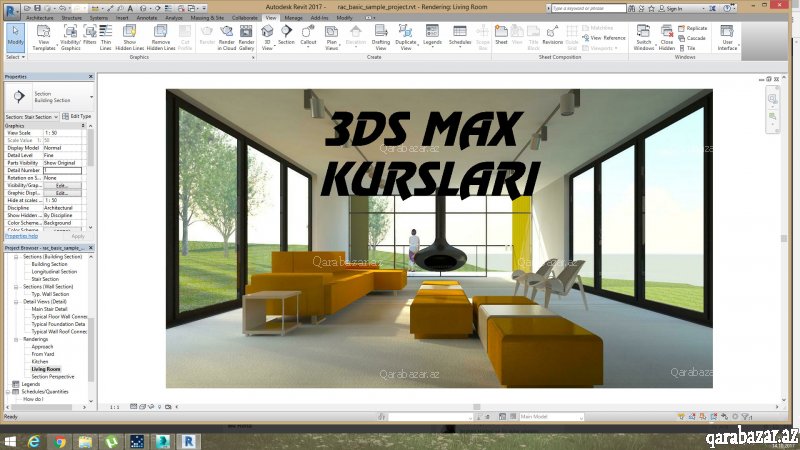This screenshot has width=800, height=450.
Task: Click the search keyword input field
Action: click(588, 8)
